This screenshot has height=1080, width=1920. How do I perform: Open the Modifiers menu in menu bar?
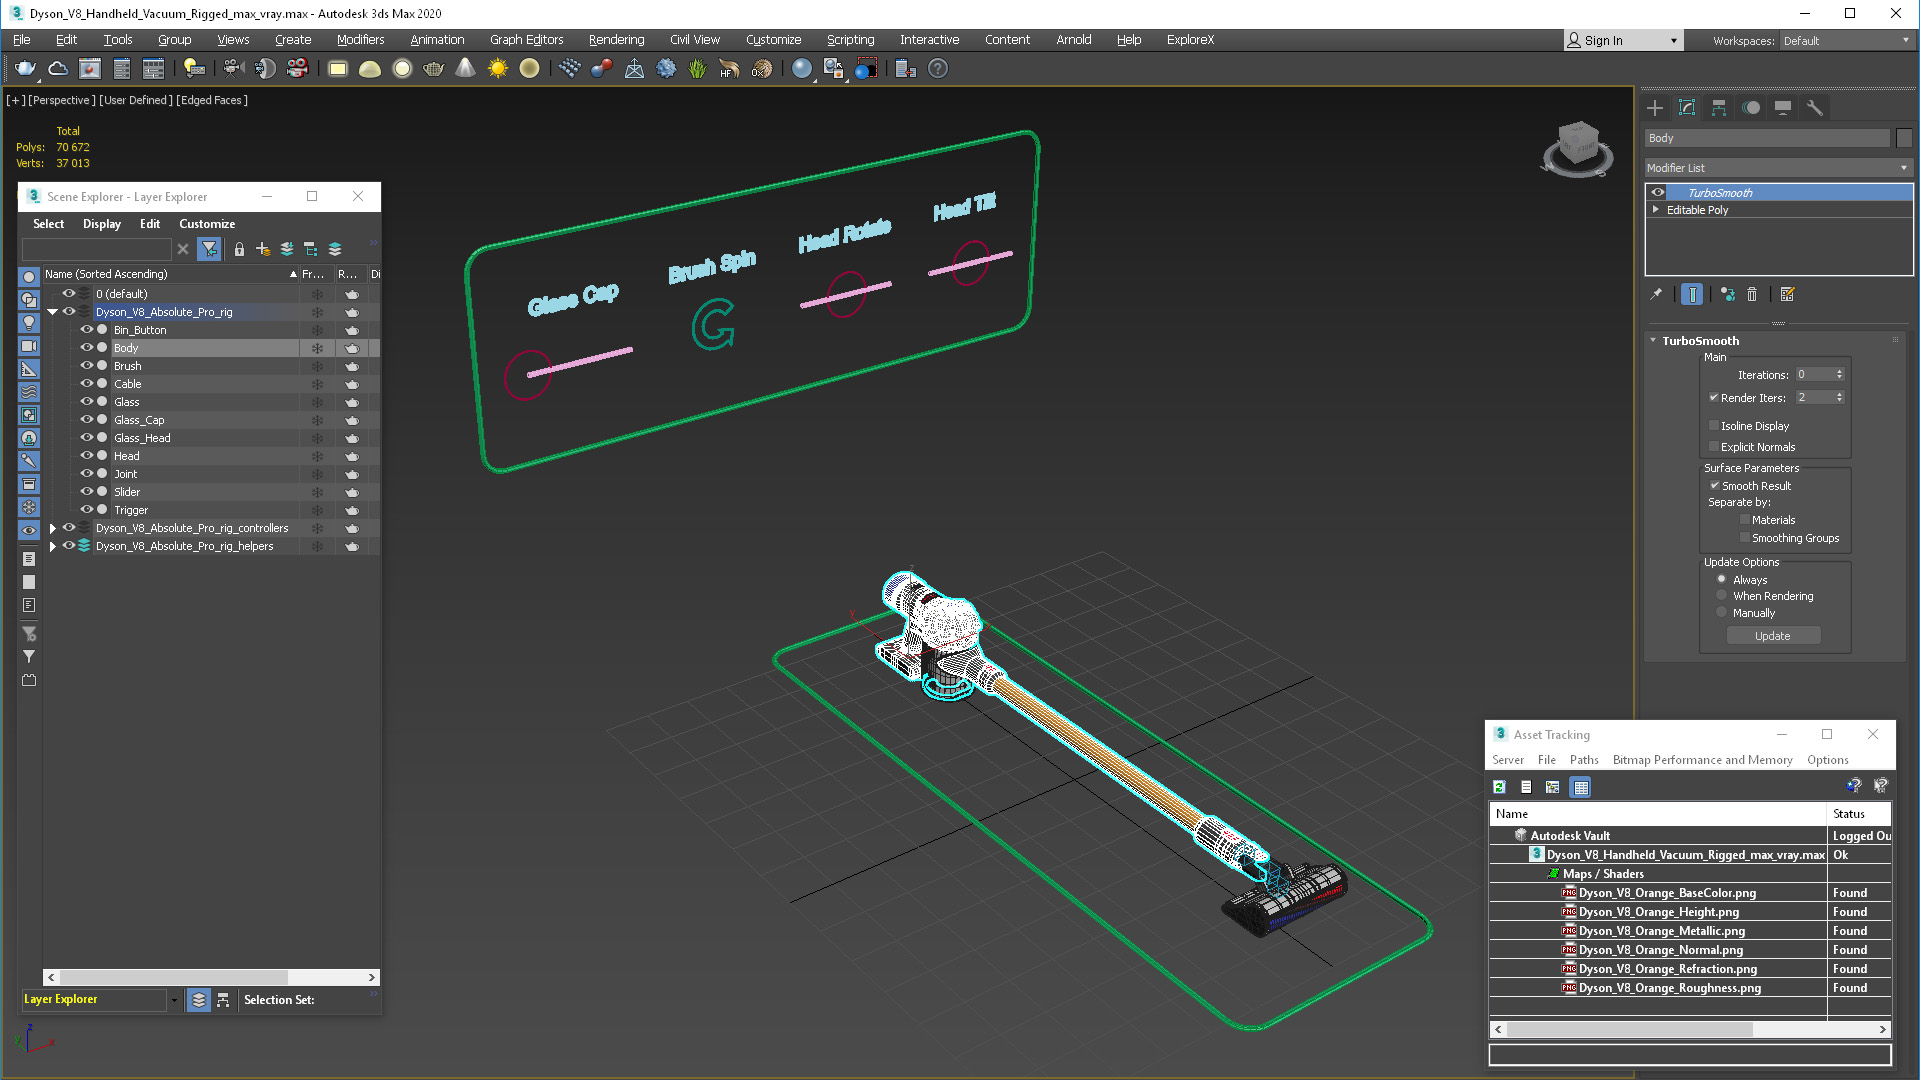pos(359,40)
